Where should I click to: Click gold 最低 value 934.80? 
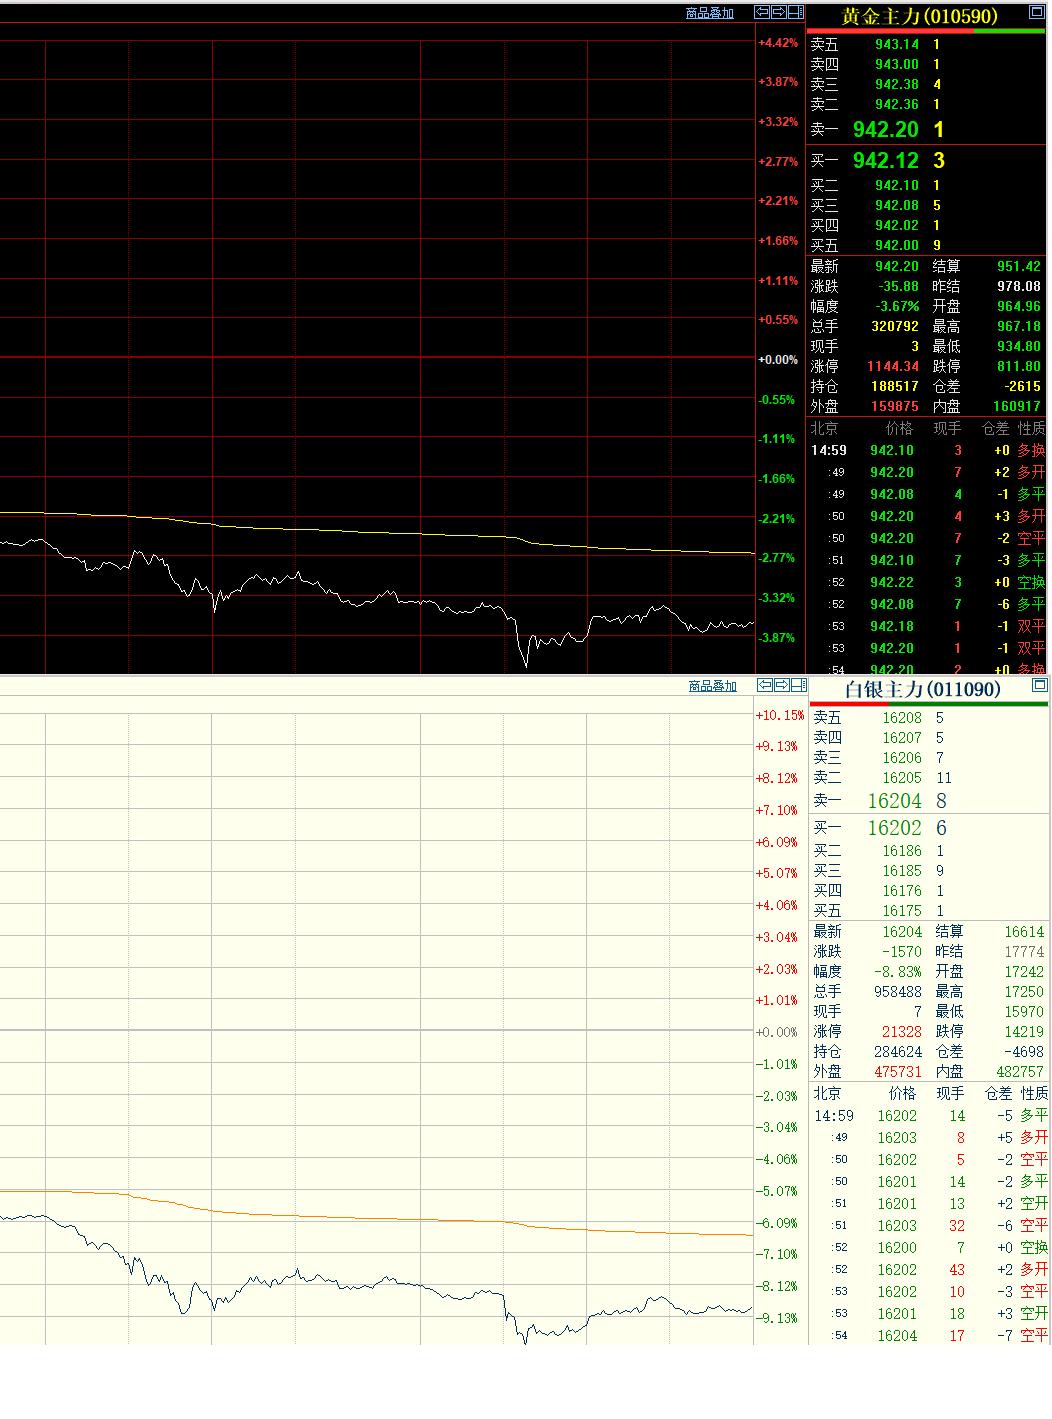[x=1019, y=346]
